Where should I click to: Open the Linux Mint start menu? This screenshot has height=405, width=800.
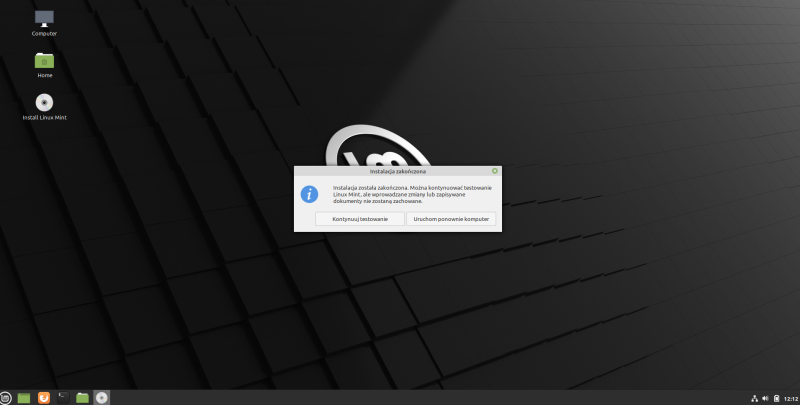click(7, 397)
